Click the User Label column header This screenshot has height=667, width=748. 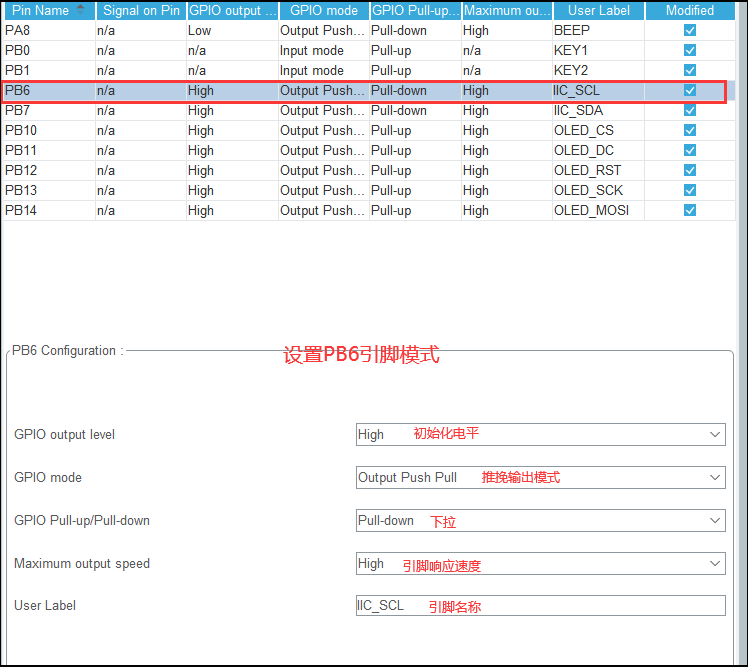pyautogui.click(x=598, y=10)
